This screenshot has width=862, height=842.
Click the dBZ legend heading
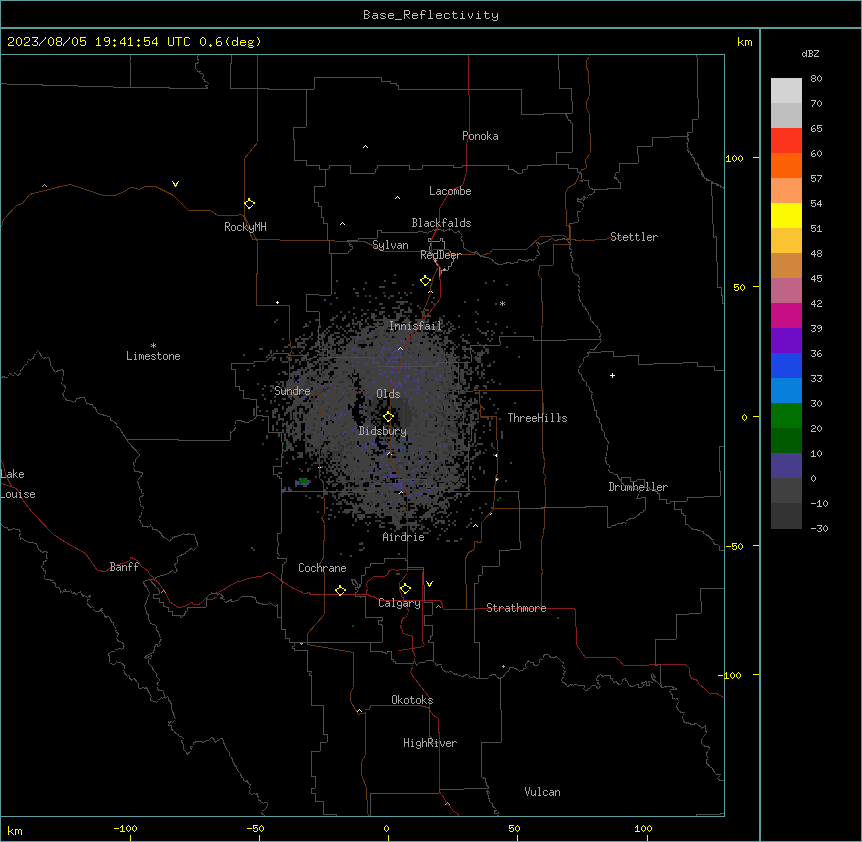click(x=810, y=53)
